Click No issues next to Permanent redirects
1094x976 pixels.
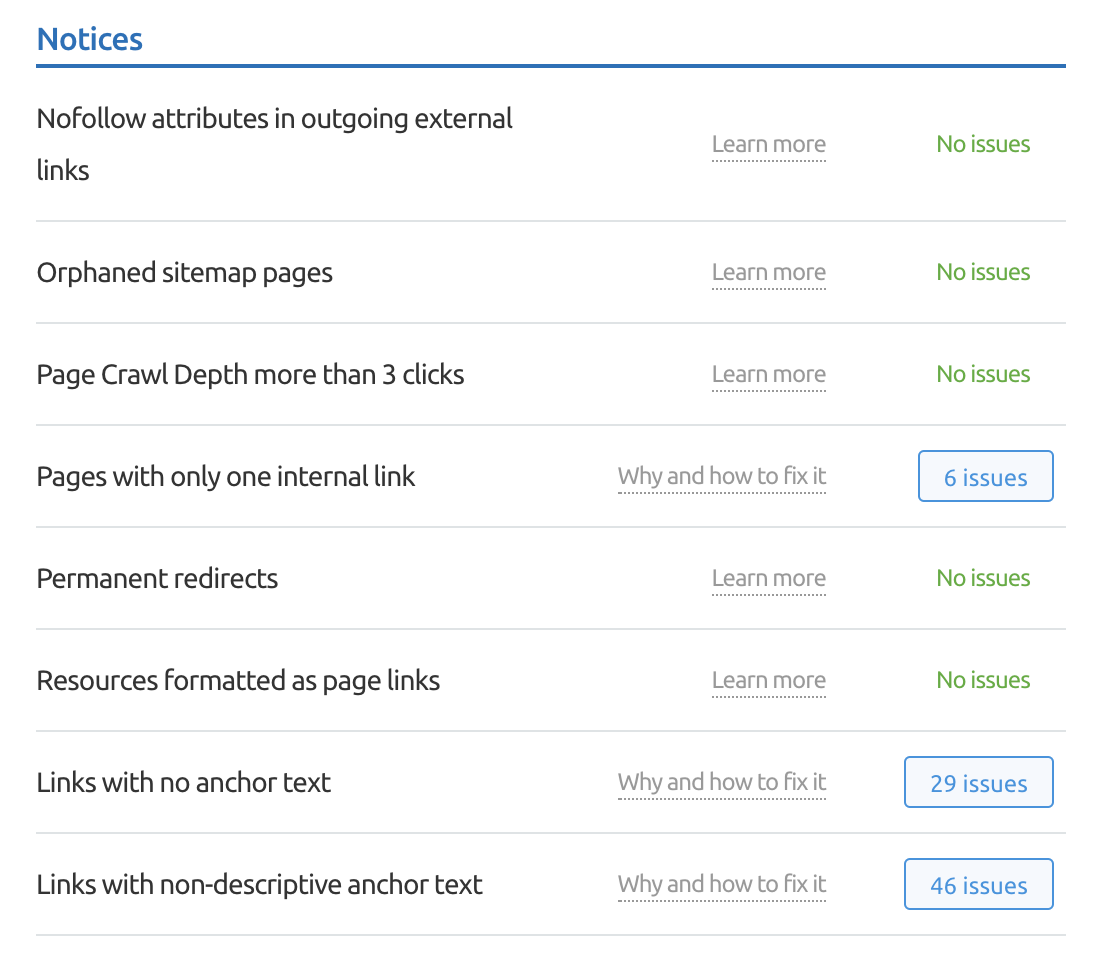pos(983,578)
